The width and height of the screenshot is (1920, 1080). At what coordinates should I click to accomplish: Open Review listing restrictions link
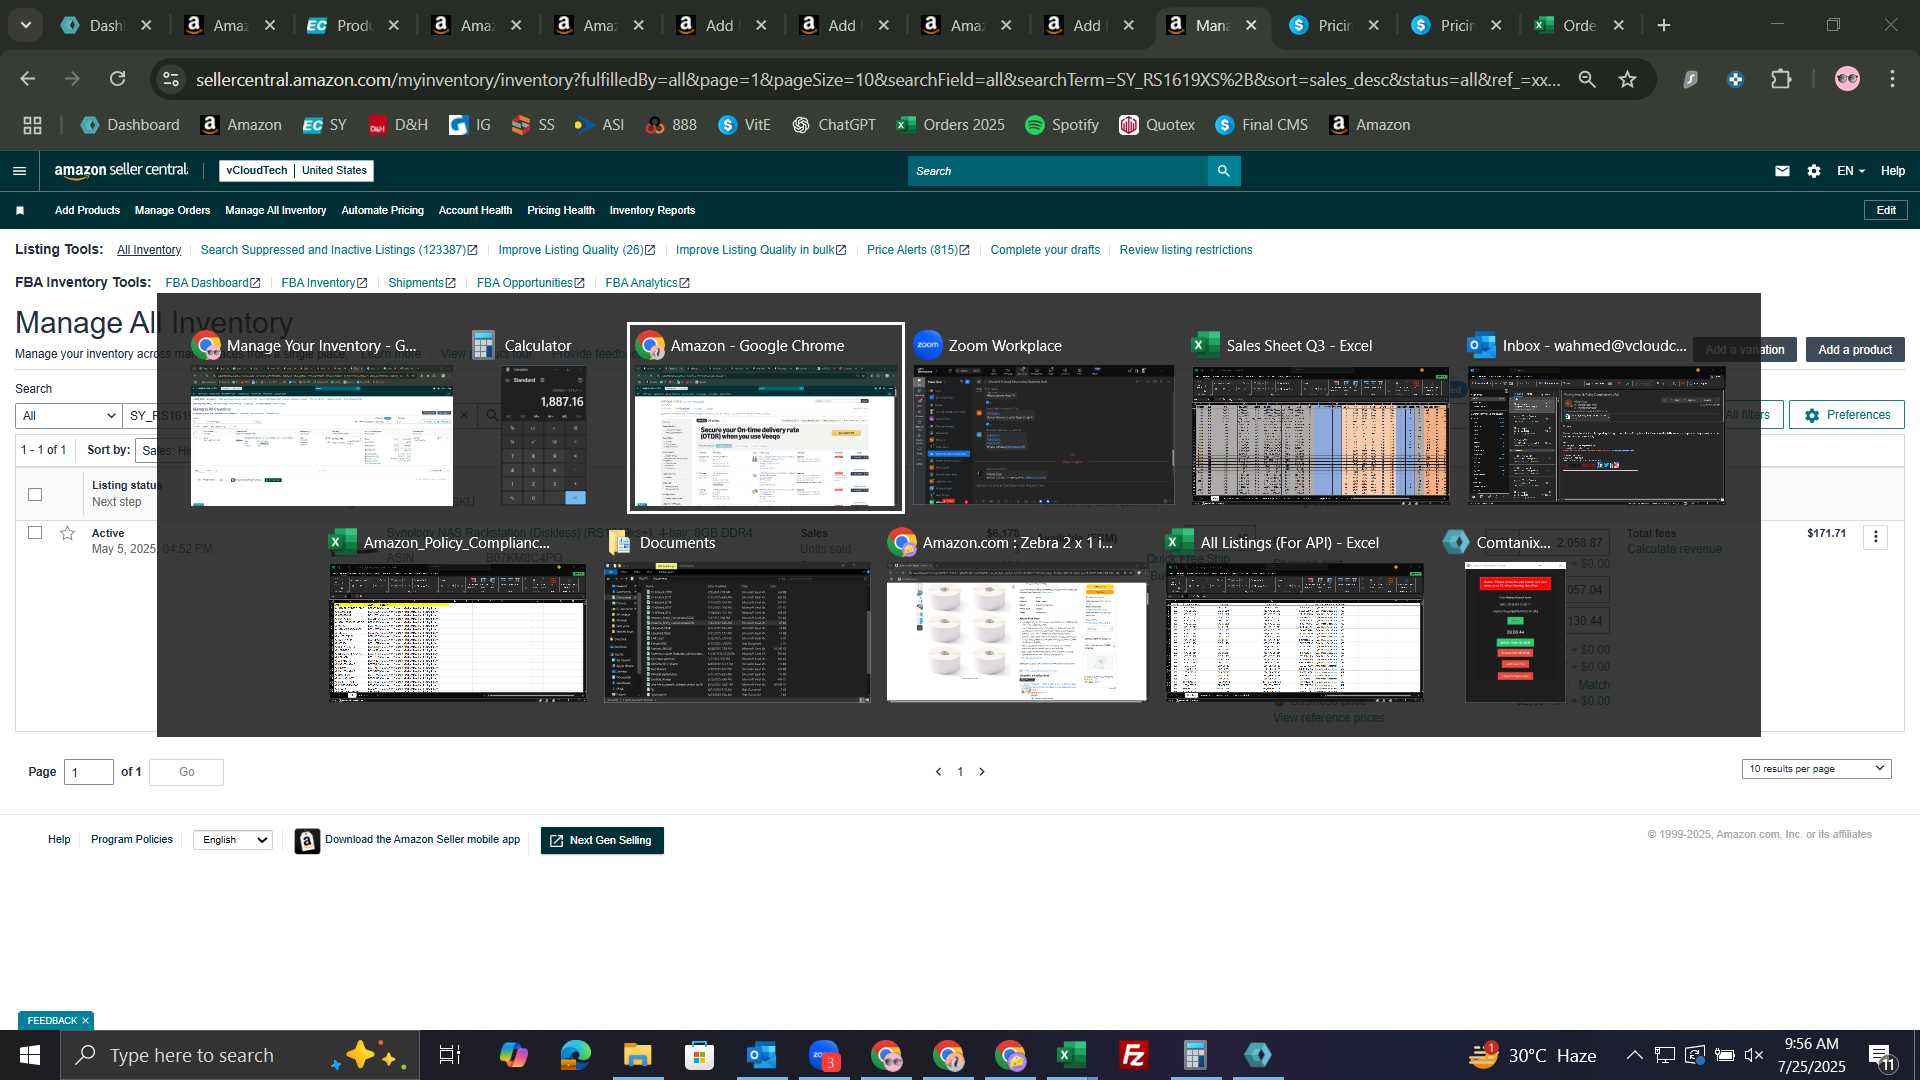1186,250
